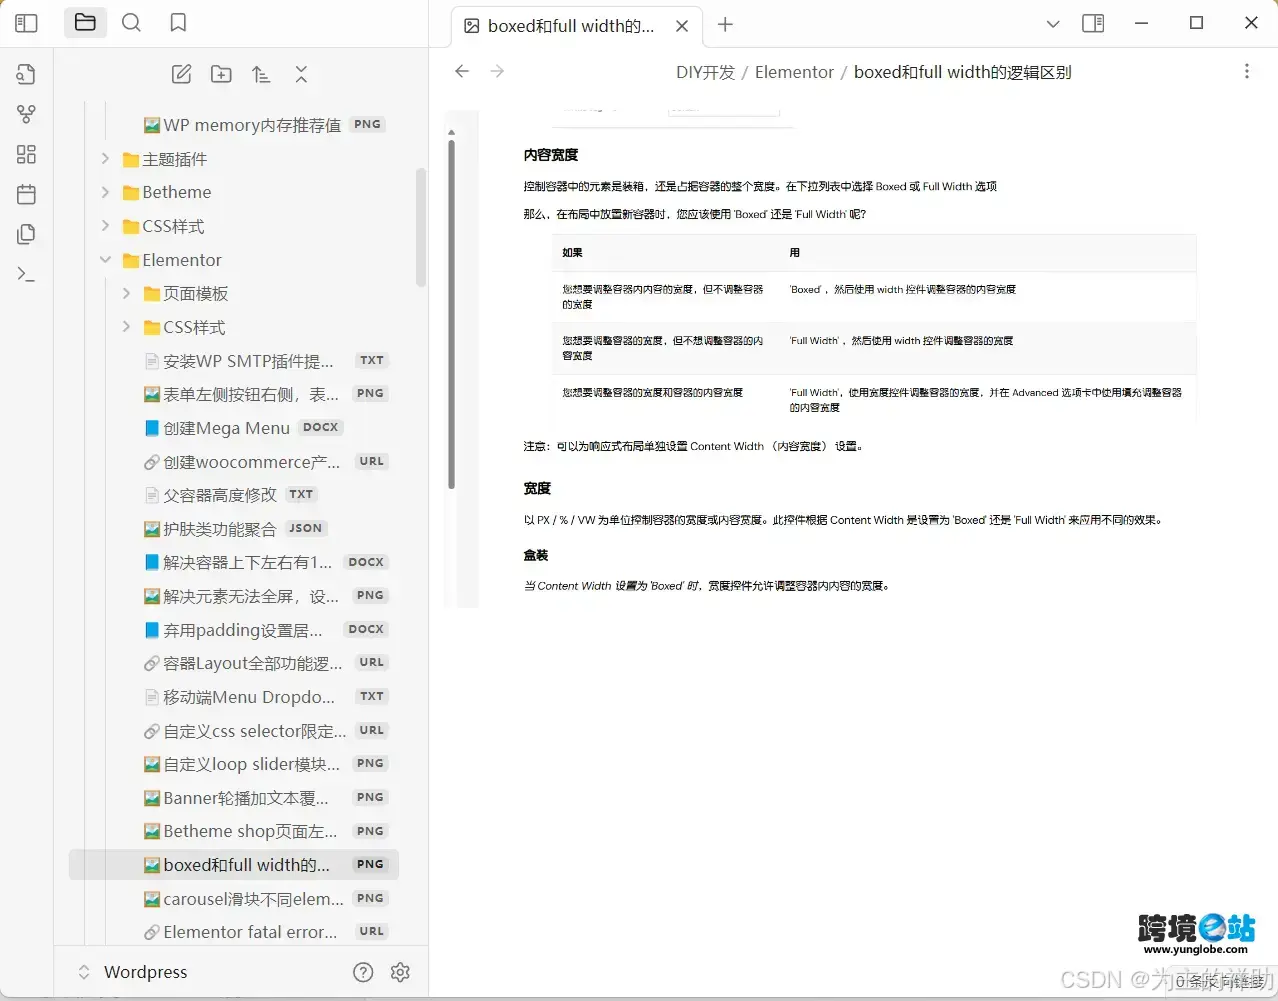Image resolution: width=1278 pixels, height=1001 pixels.
Task: Open more options three-dot menu
Action: [1246, 71]
